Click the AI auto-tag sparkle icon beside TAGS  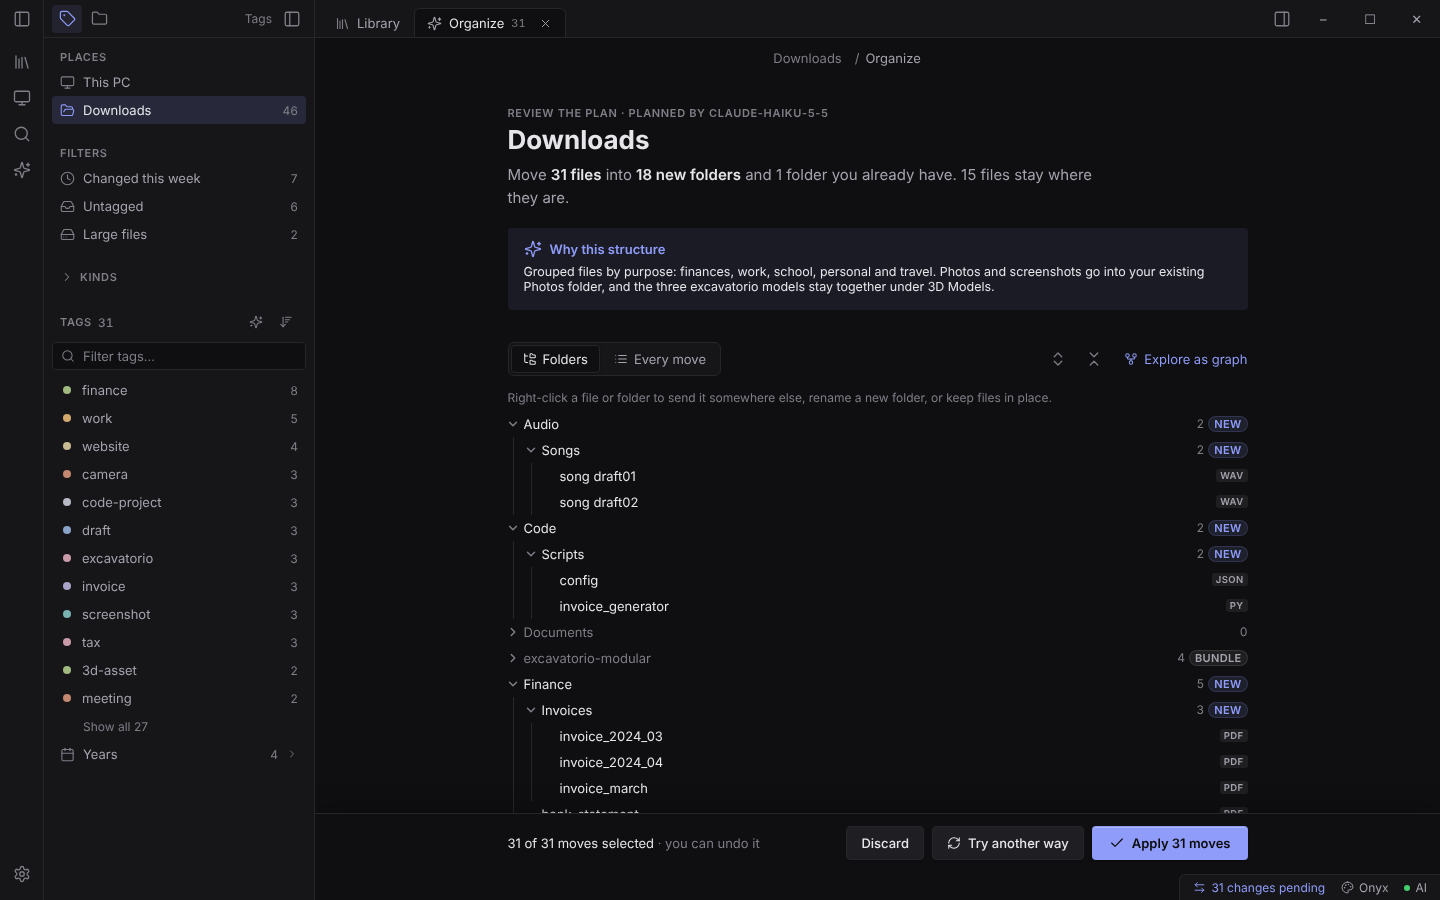tap(256, 322)
